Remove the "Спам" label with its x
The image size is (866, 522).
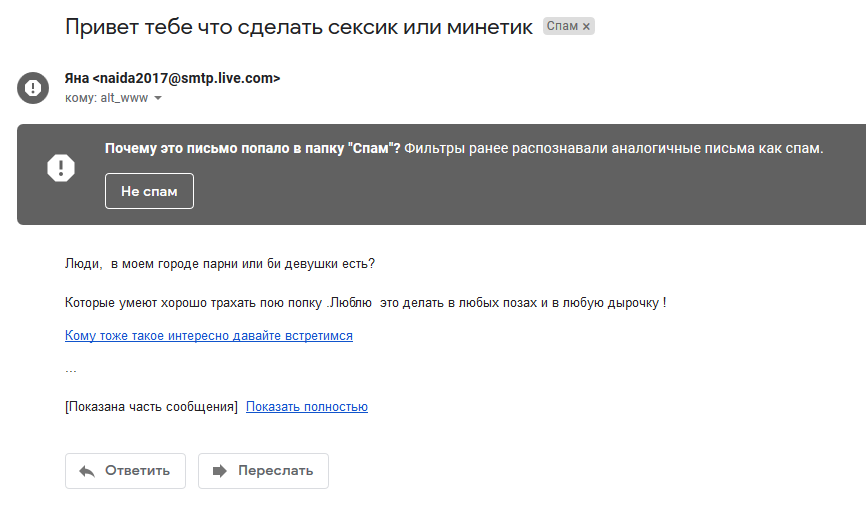587,26
